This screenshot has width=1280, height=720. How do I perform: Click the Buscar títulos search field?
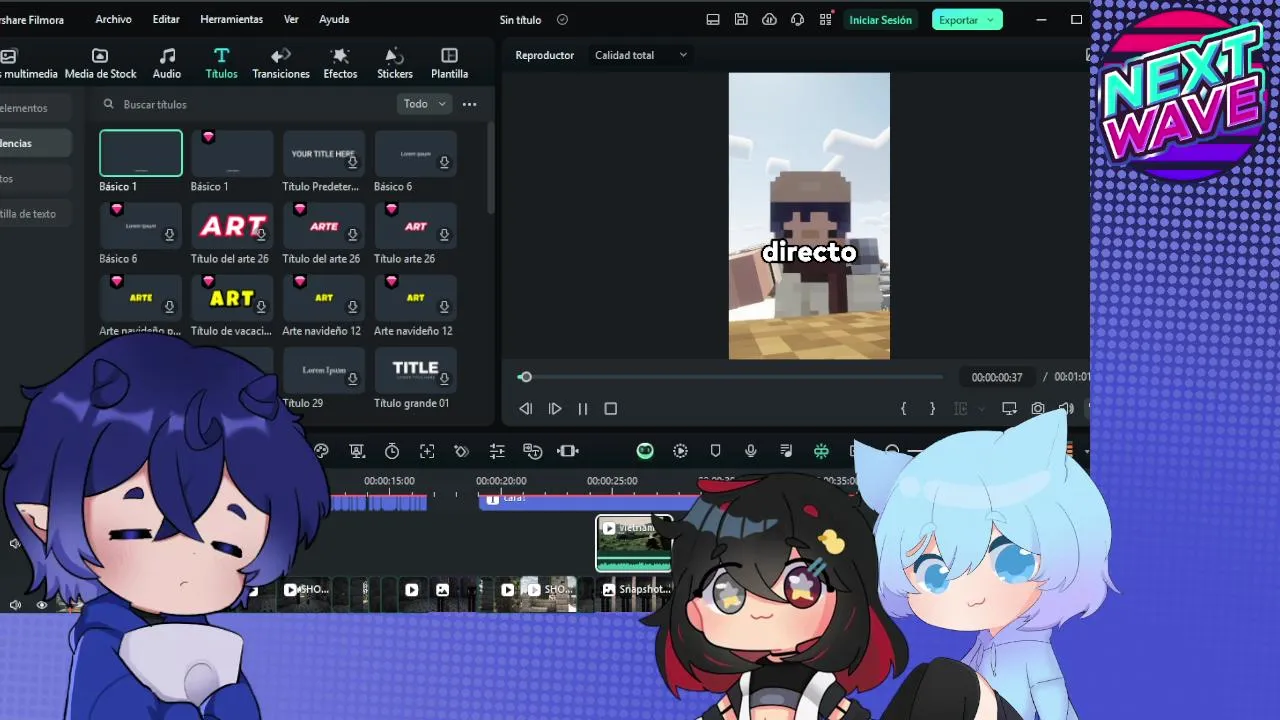point(245,104)
